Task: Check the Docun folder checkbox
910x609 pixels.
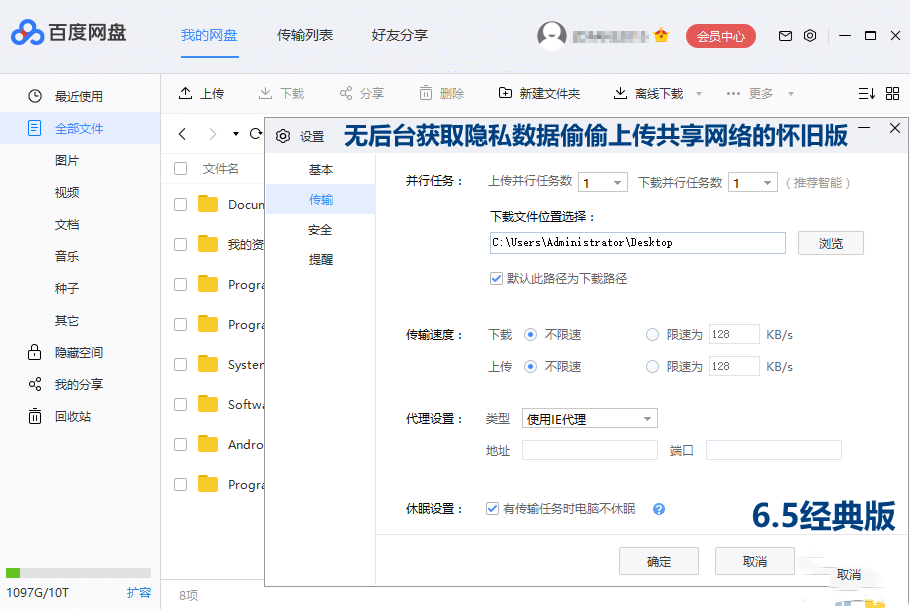Action: (x=180, y=204)
